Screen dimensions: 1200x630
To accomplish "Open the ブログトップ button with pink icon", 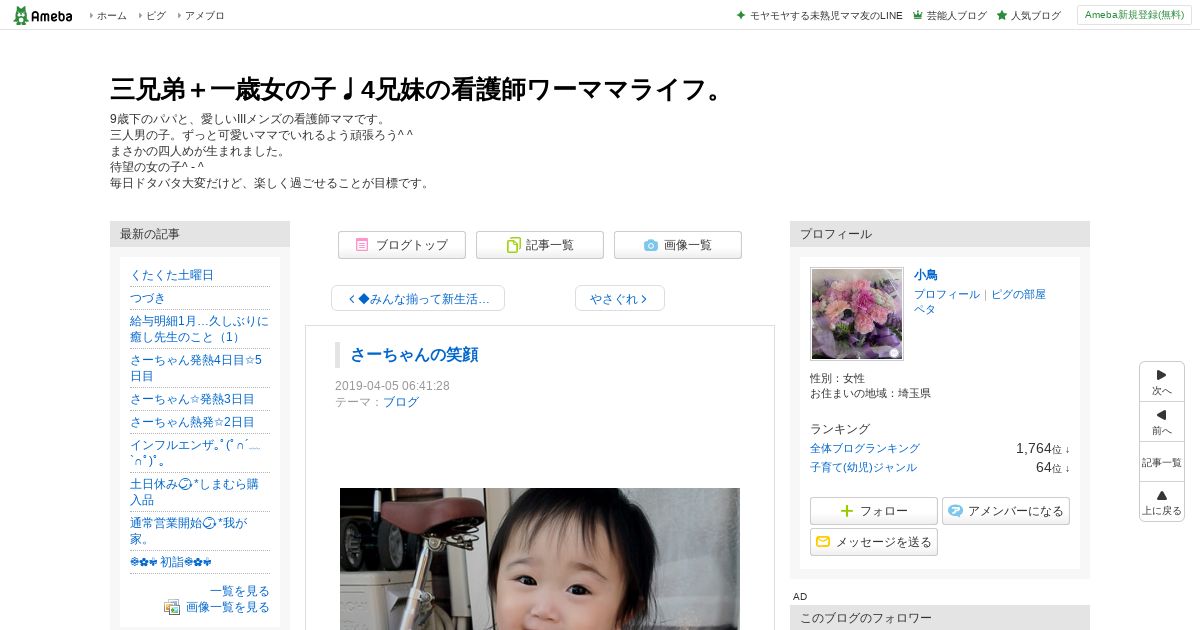I will (402, 245).
